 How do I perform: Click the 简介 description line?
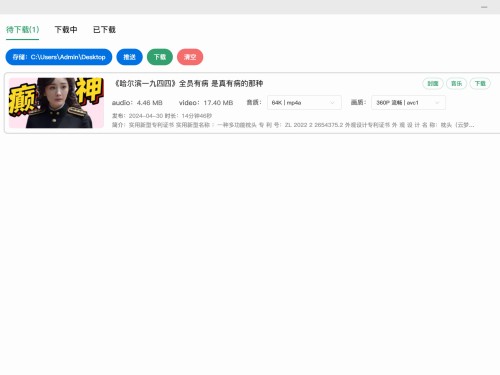(293, 125)
